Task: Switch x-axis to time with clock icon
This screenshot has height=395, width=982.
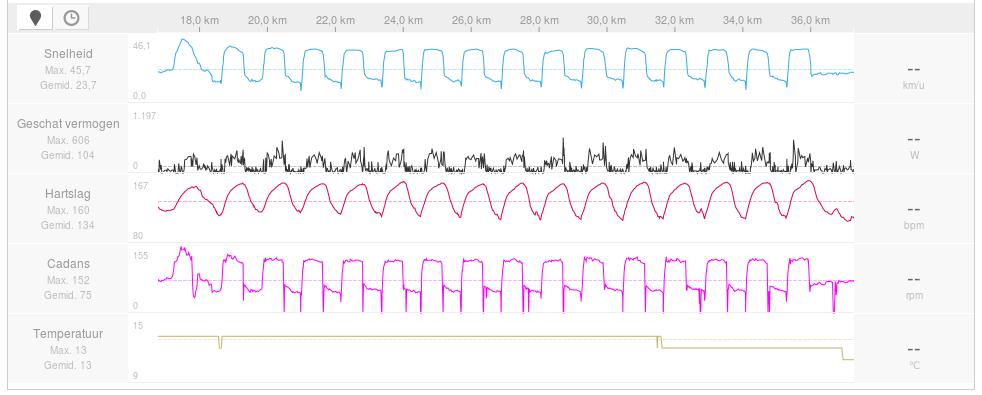Action: tap(71, 18)
